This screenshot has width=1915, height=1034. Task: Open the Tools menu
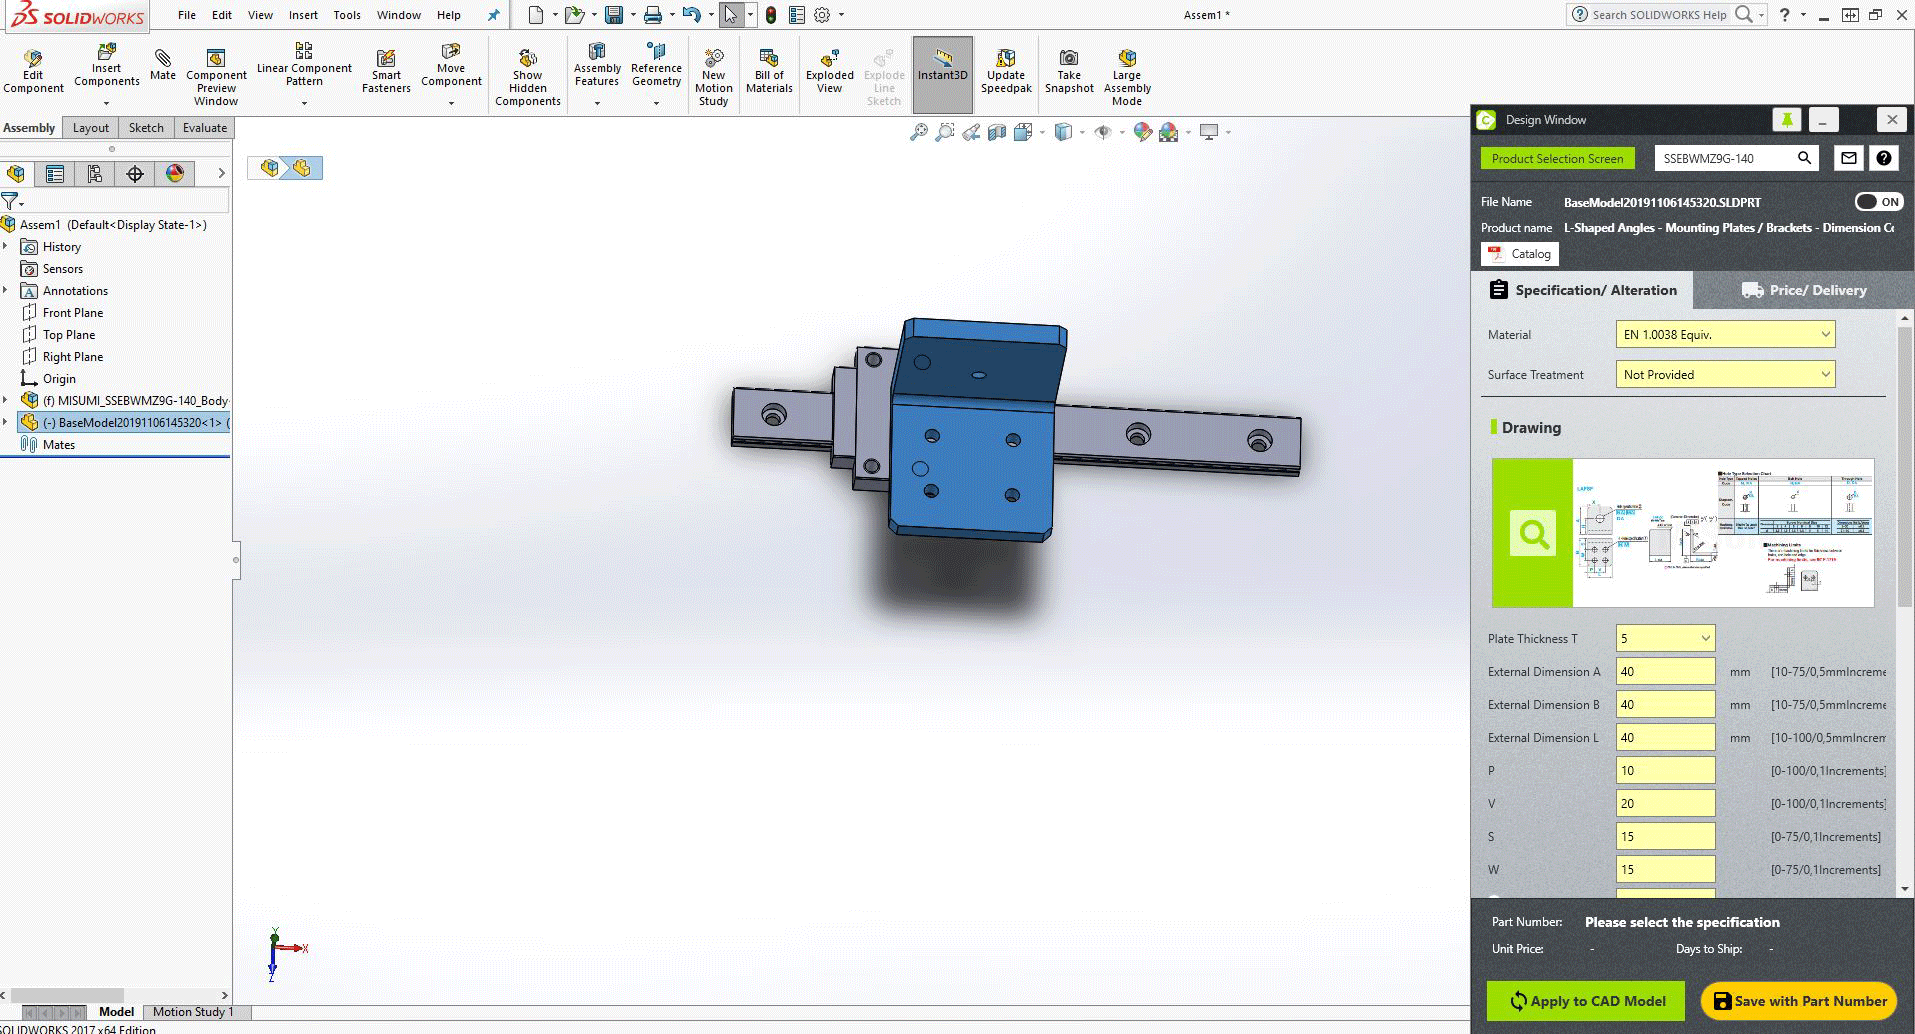(347, 15)
